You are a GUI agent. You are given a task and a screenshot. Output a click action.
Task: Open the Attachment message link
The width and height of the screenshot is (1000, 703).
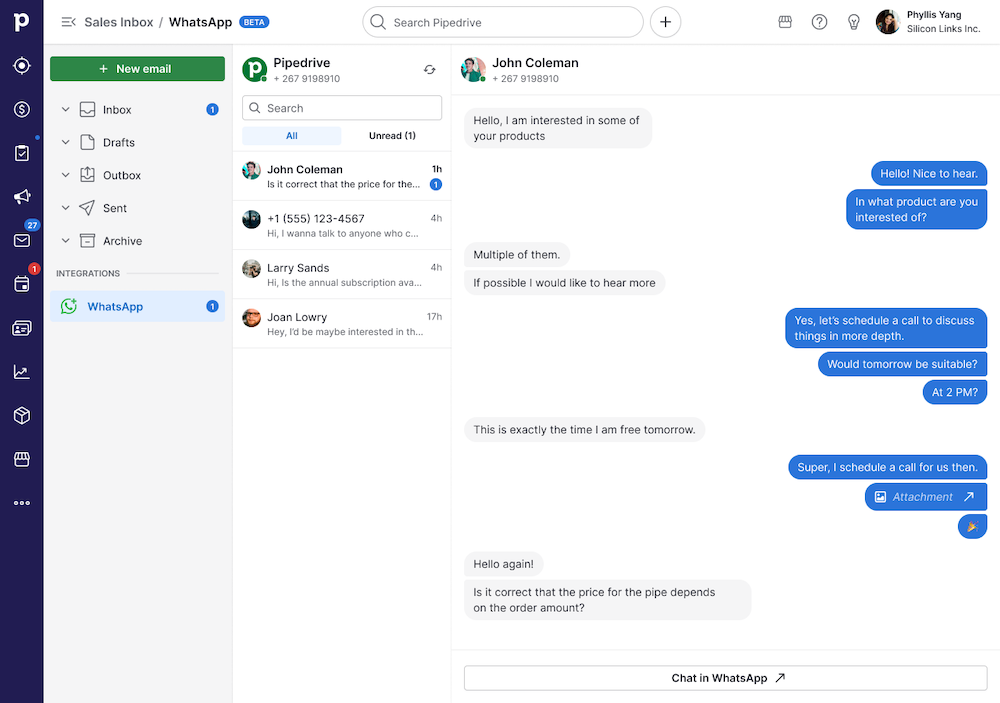925,497
